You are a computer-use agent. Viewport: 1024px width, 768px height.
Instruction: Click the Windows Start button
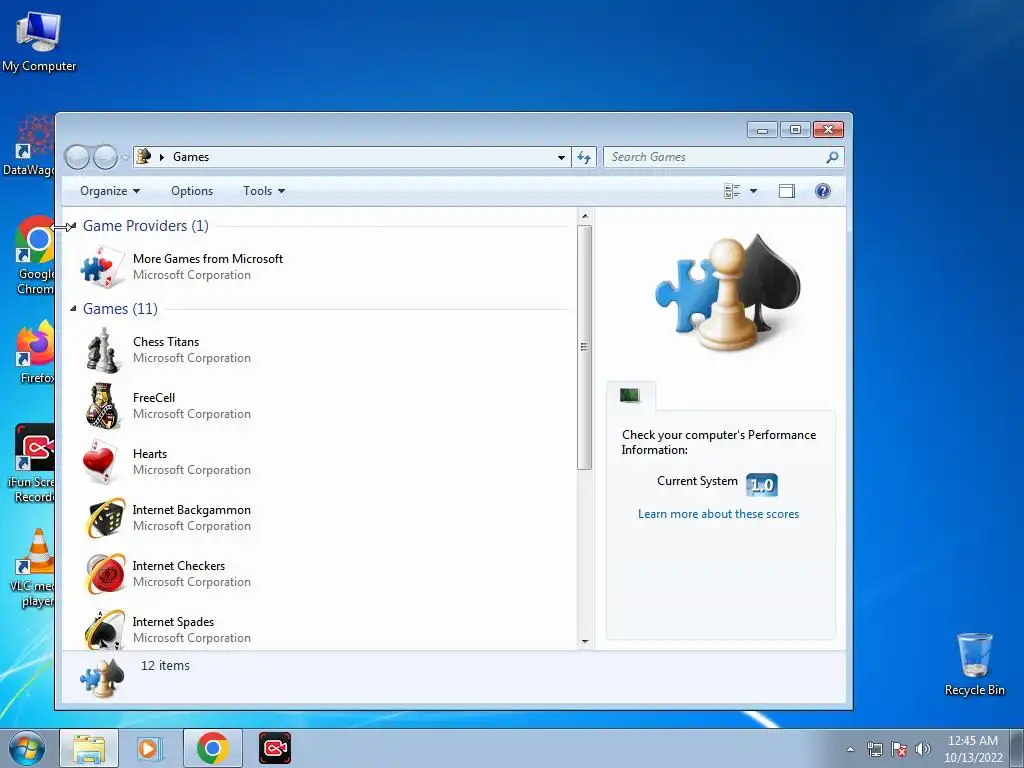(27, 748)
